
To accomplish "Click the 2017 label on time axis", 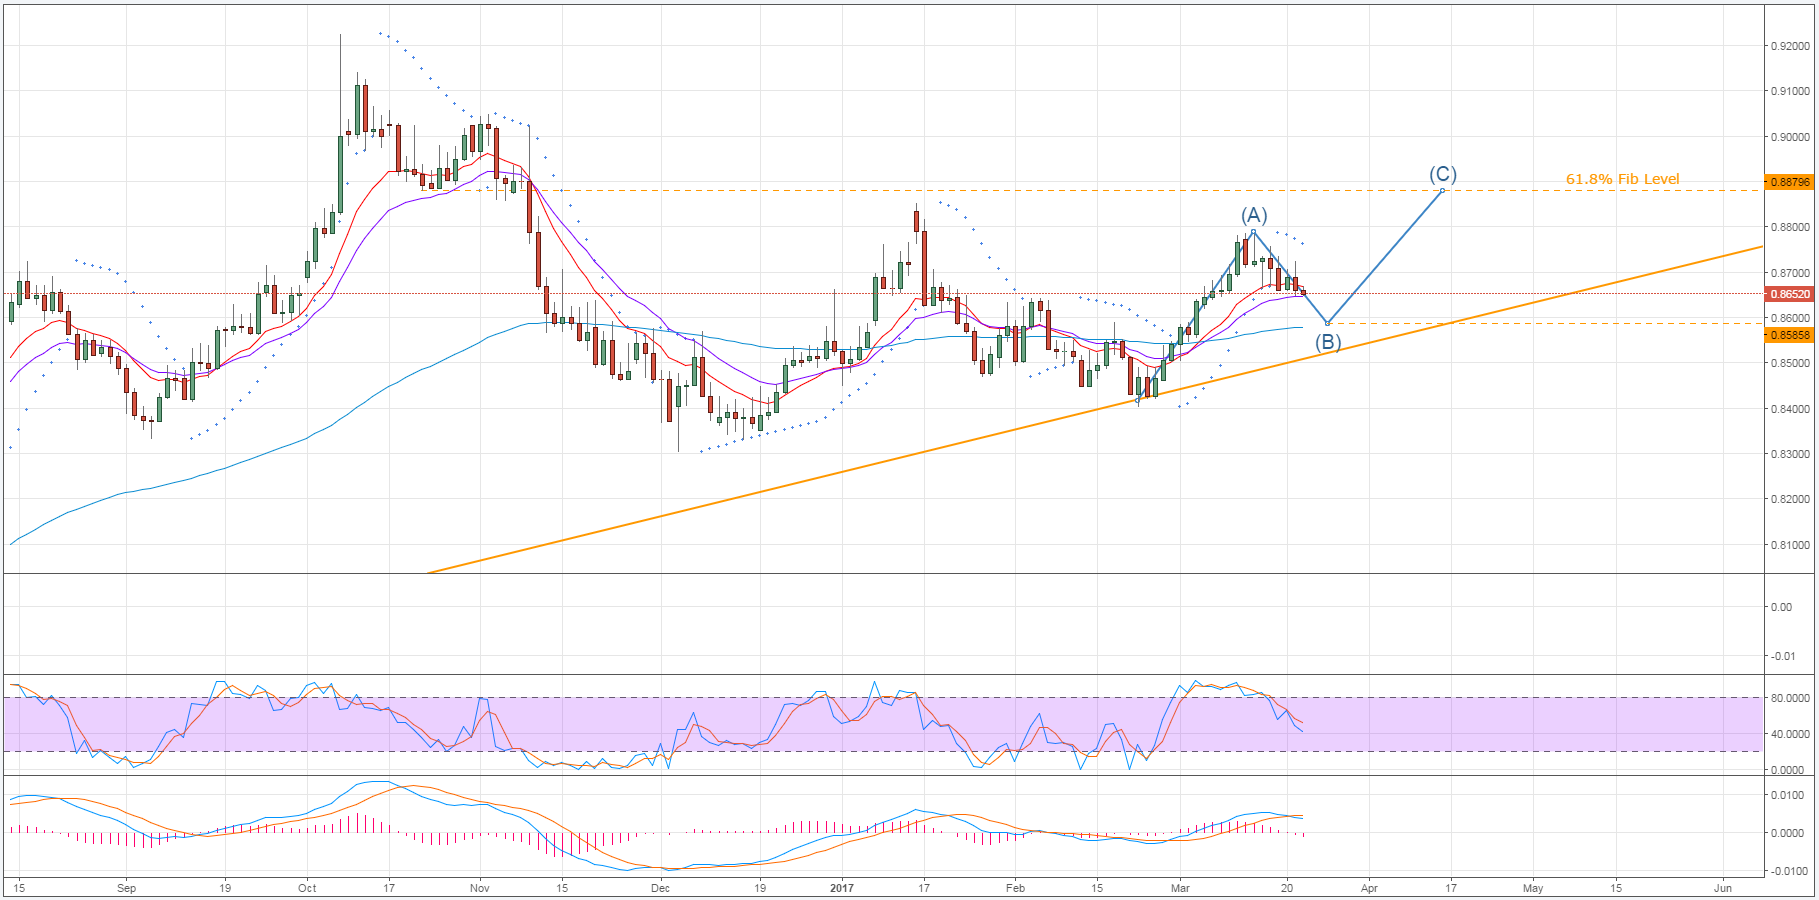I will tap(842, 887).
